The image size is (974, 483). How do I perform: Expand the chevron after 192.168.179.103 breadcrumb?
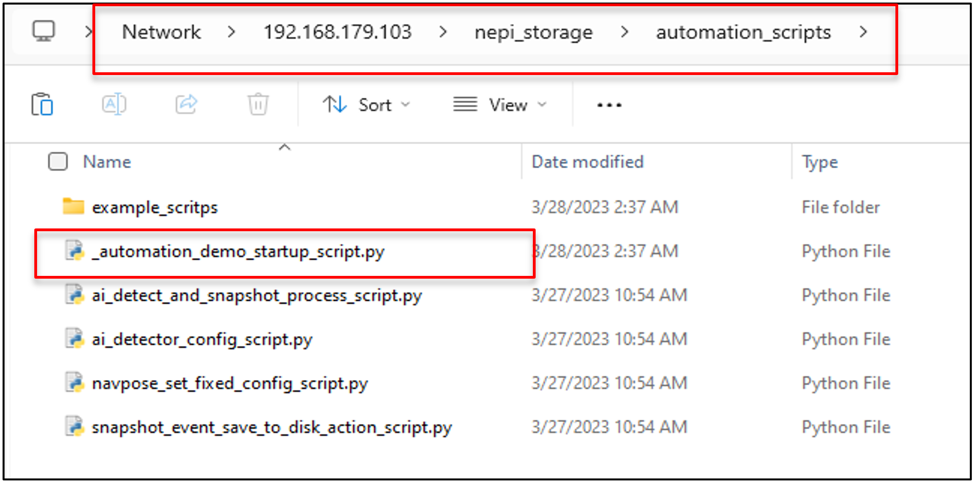tap(443, 32)
